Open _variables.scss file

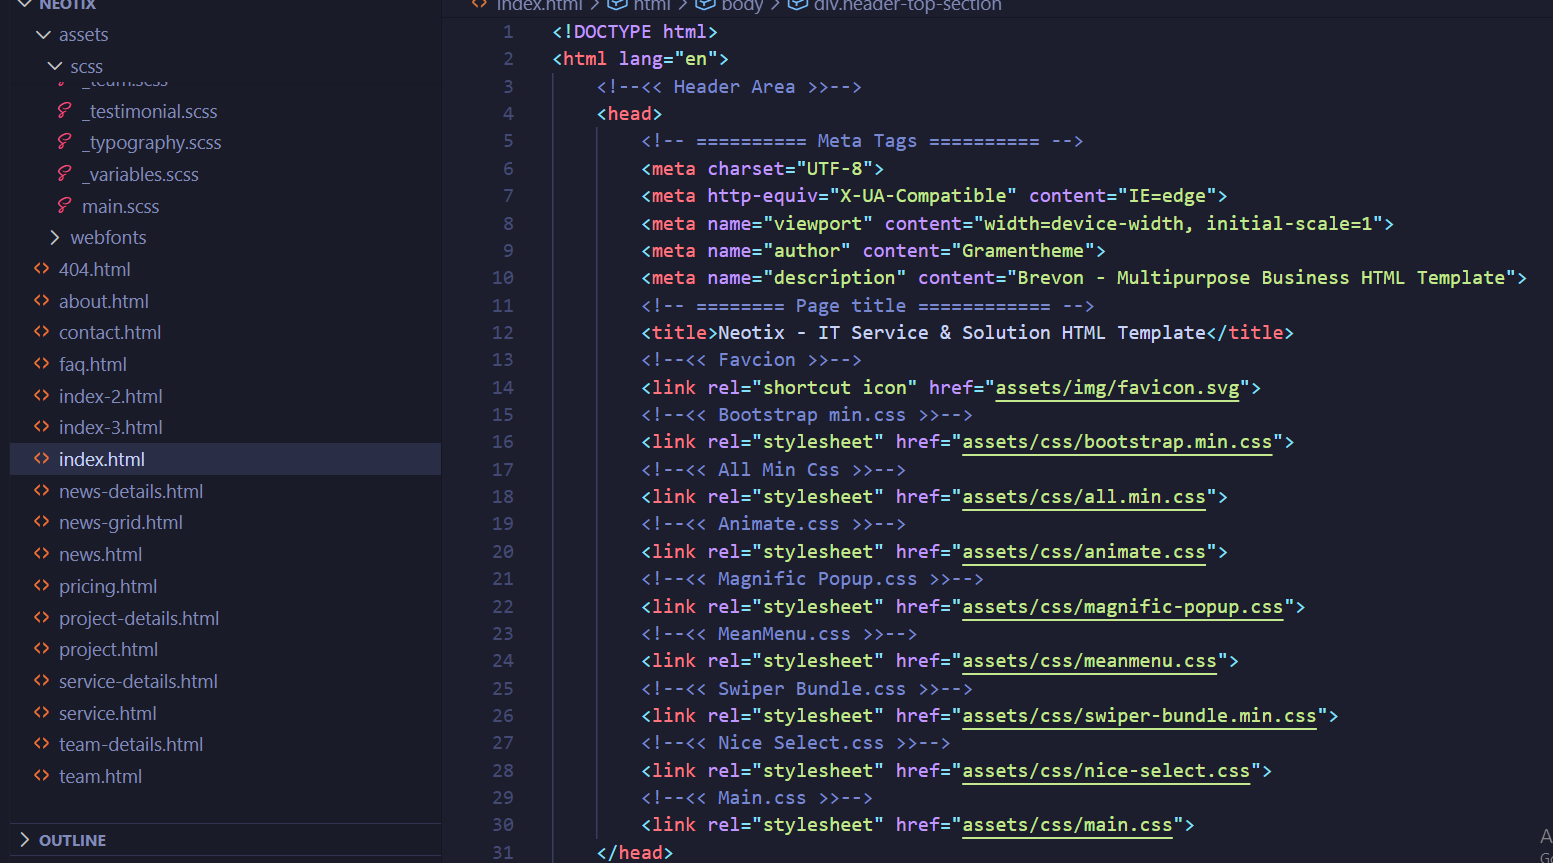click(140, 174)
